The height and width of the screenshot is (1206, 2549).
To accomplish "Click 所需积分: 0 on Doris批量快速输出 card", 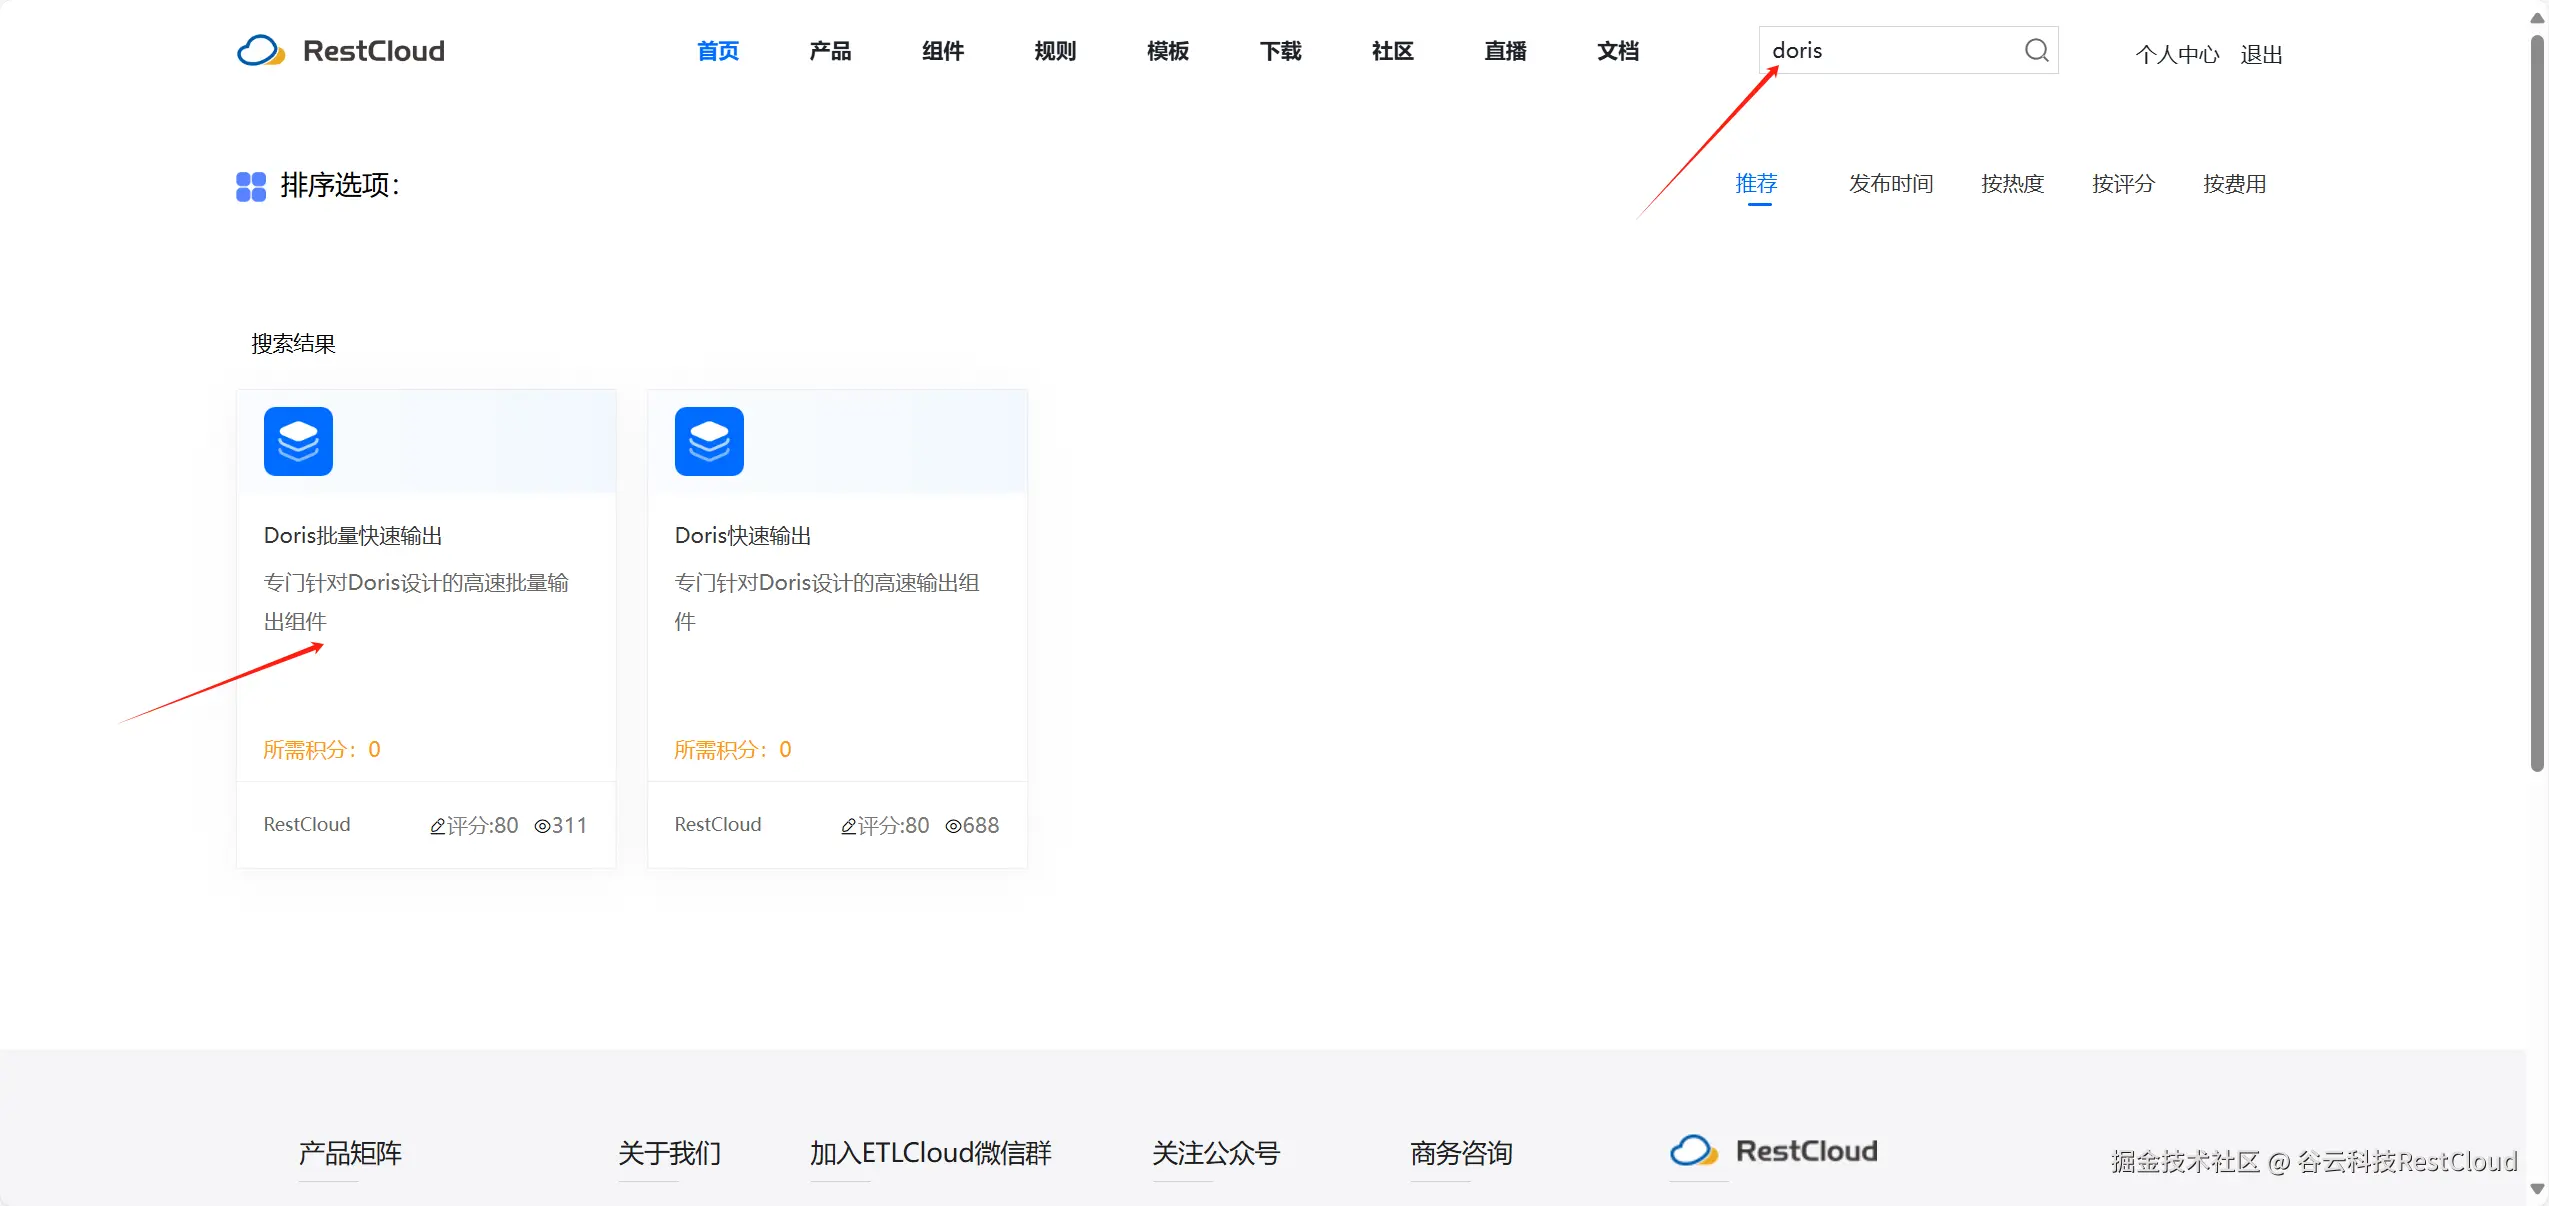I will pyautogui.click(x=322, y=750).
